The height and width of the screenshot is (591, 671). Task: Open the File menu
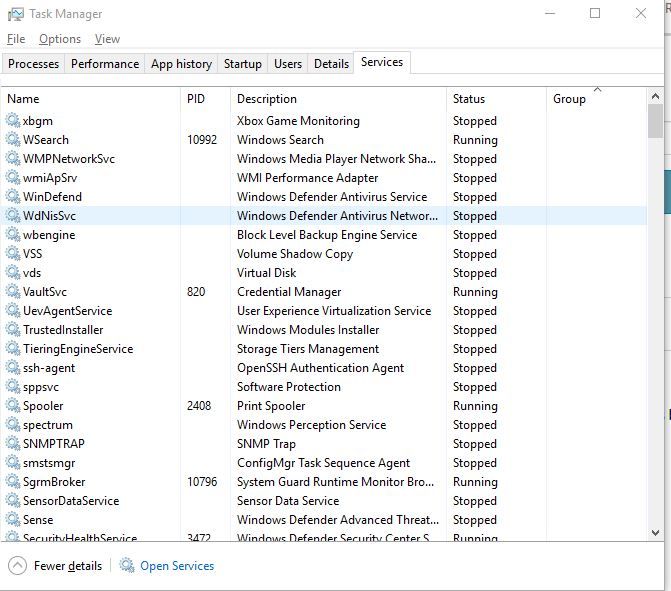coord(16,39)
